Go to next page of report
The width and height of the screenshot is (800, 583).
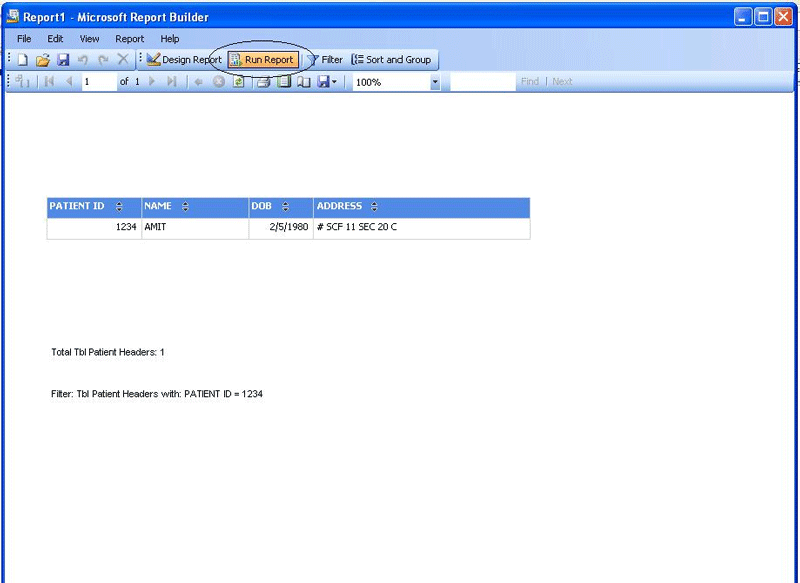coord(152,82)
